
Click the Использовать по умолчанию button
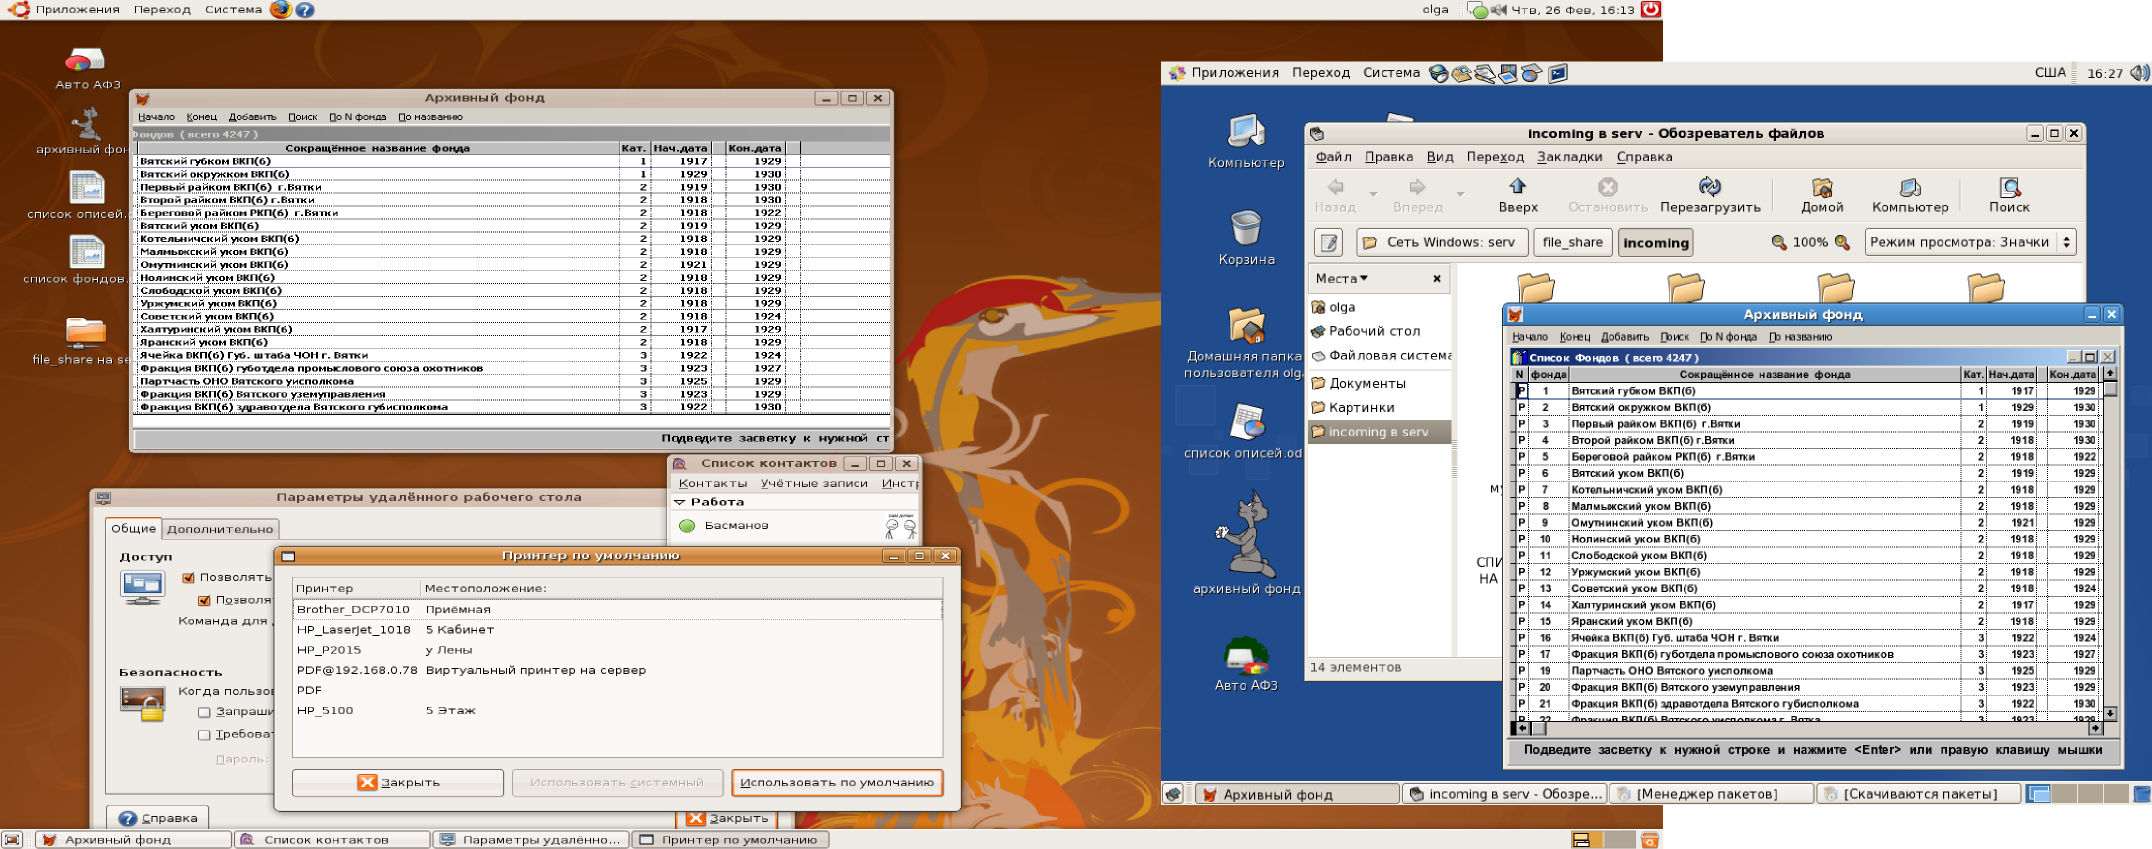(836, 782)
